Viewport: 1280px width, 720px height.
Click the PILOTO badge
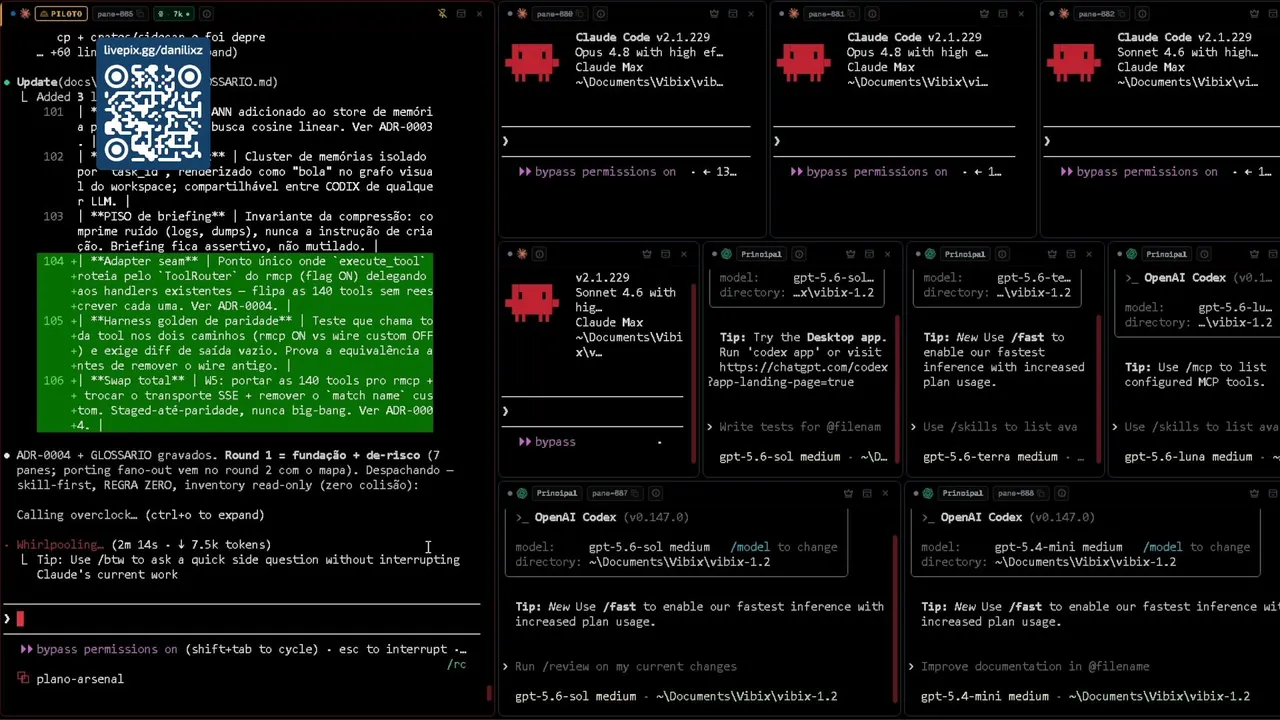(62, 14)
